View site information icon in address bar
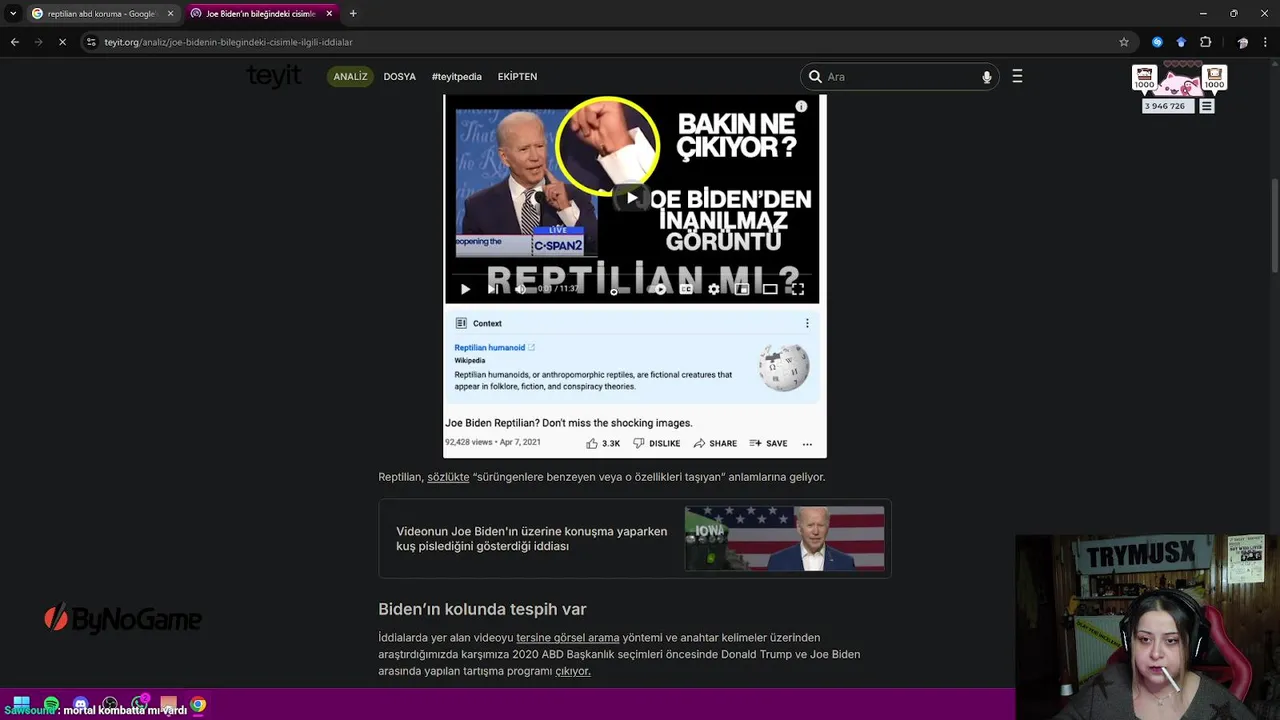This screenshot has width=1280, height=720. point(91,42)
